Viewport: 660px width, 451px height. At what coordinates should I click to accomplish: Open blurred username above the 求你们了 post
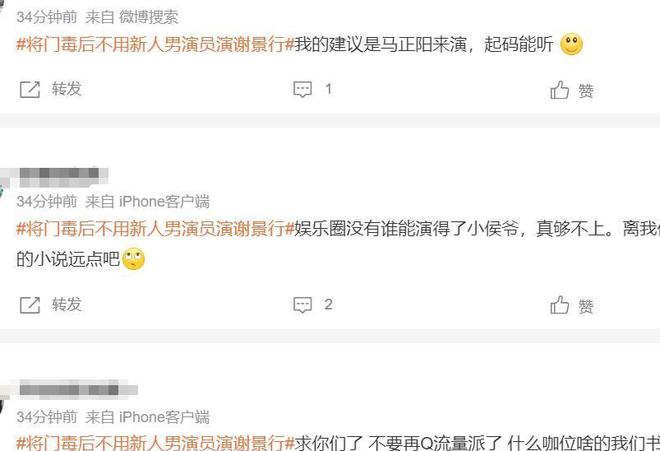click(x=78, y=390)
